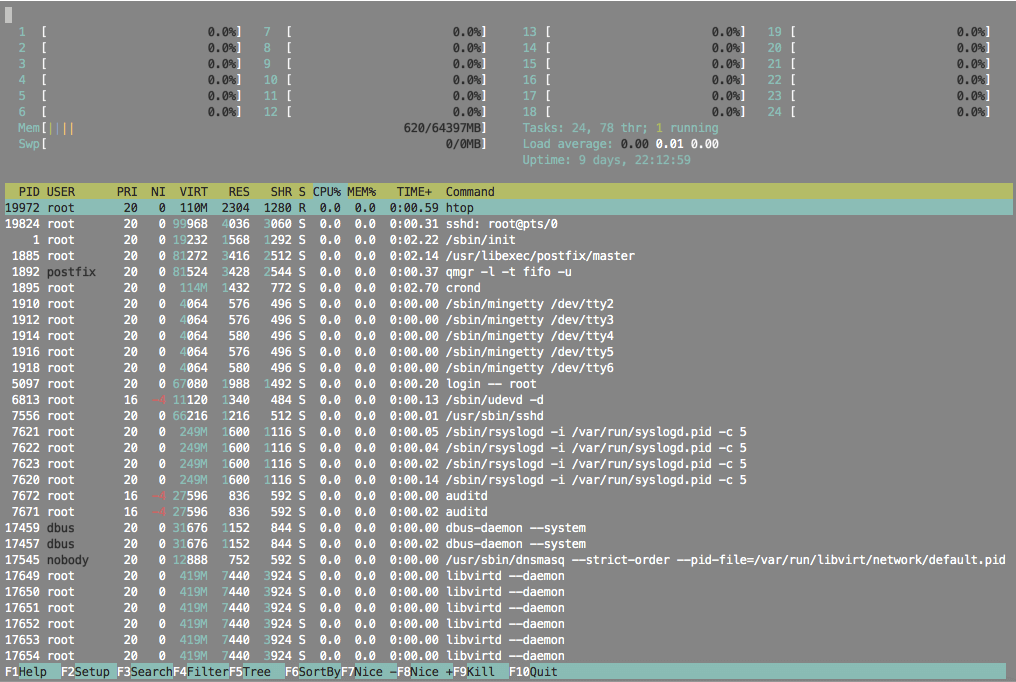Image resolution: width=1016 pixels, height=682 pixels.
Task: Decrease priority using F7Nice -
Action: click(x=366, y=671)
